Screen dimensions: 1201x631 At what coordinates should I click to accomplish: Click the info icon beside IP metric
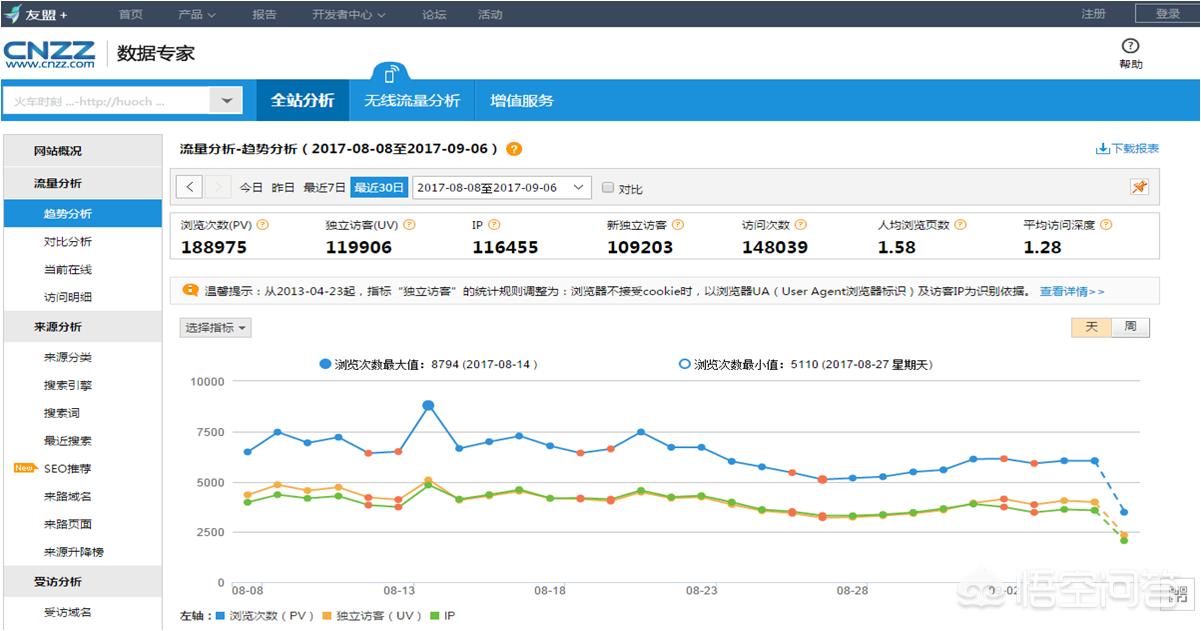pos(494,226)
